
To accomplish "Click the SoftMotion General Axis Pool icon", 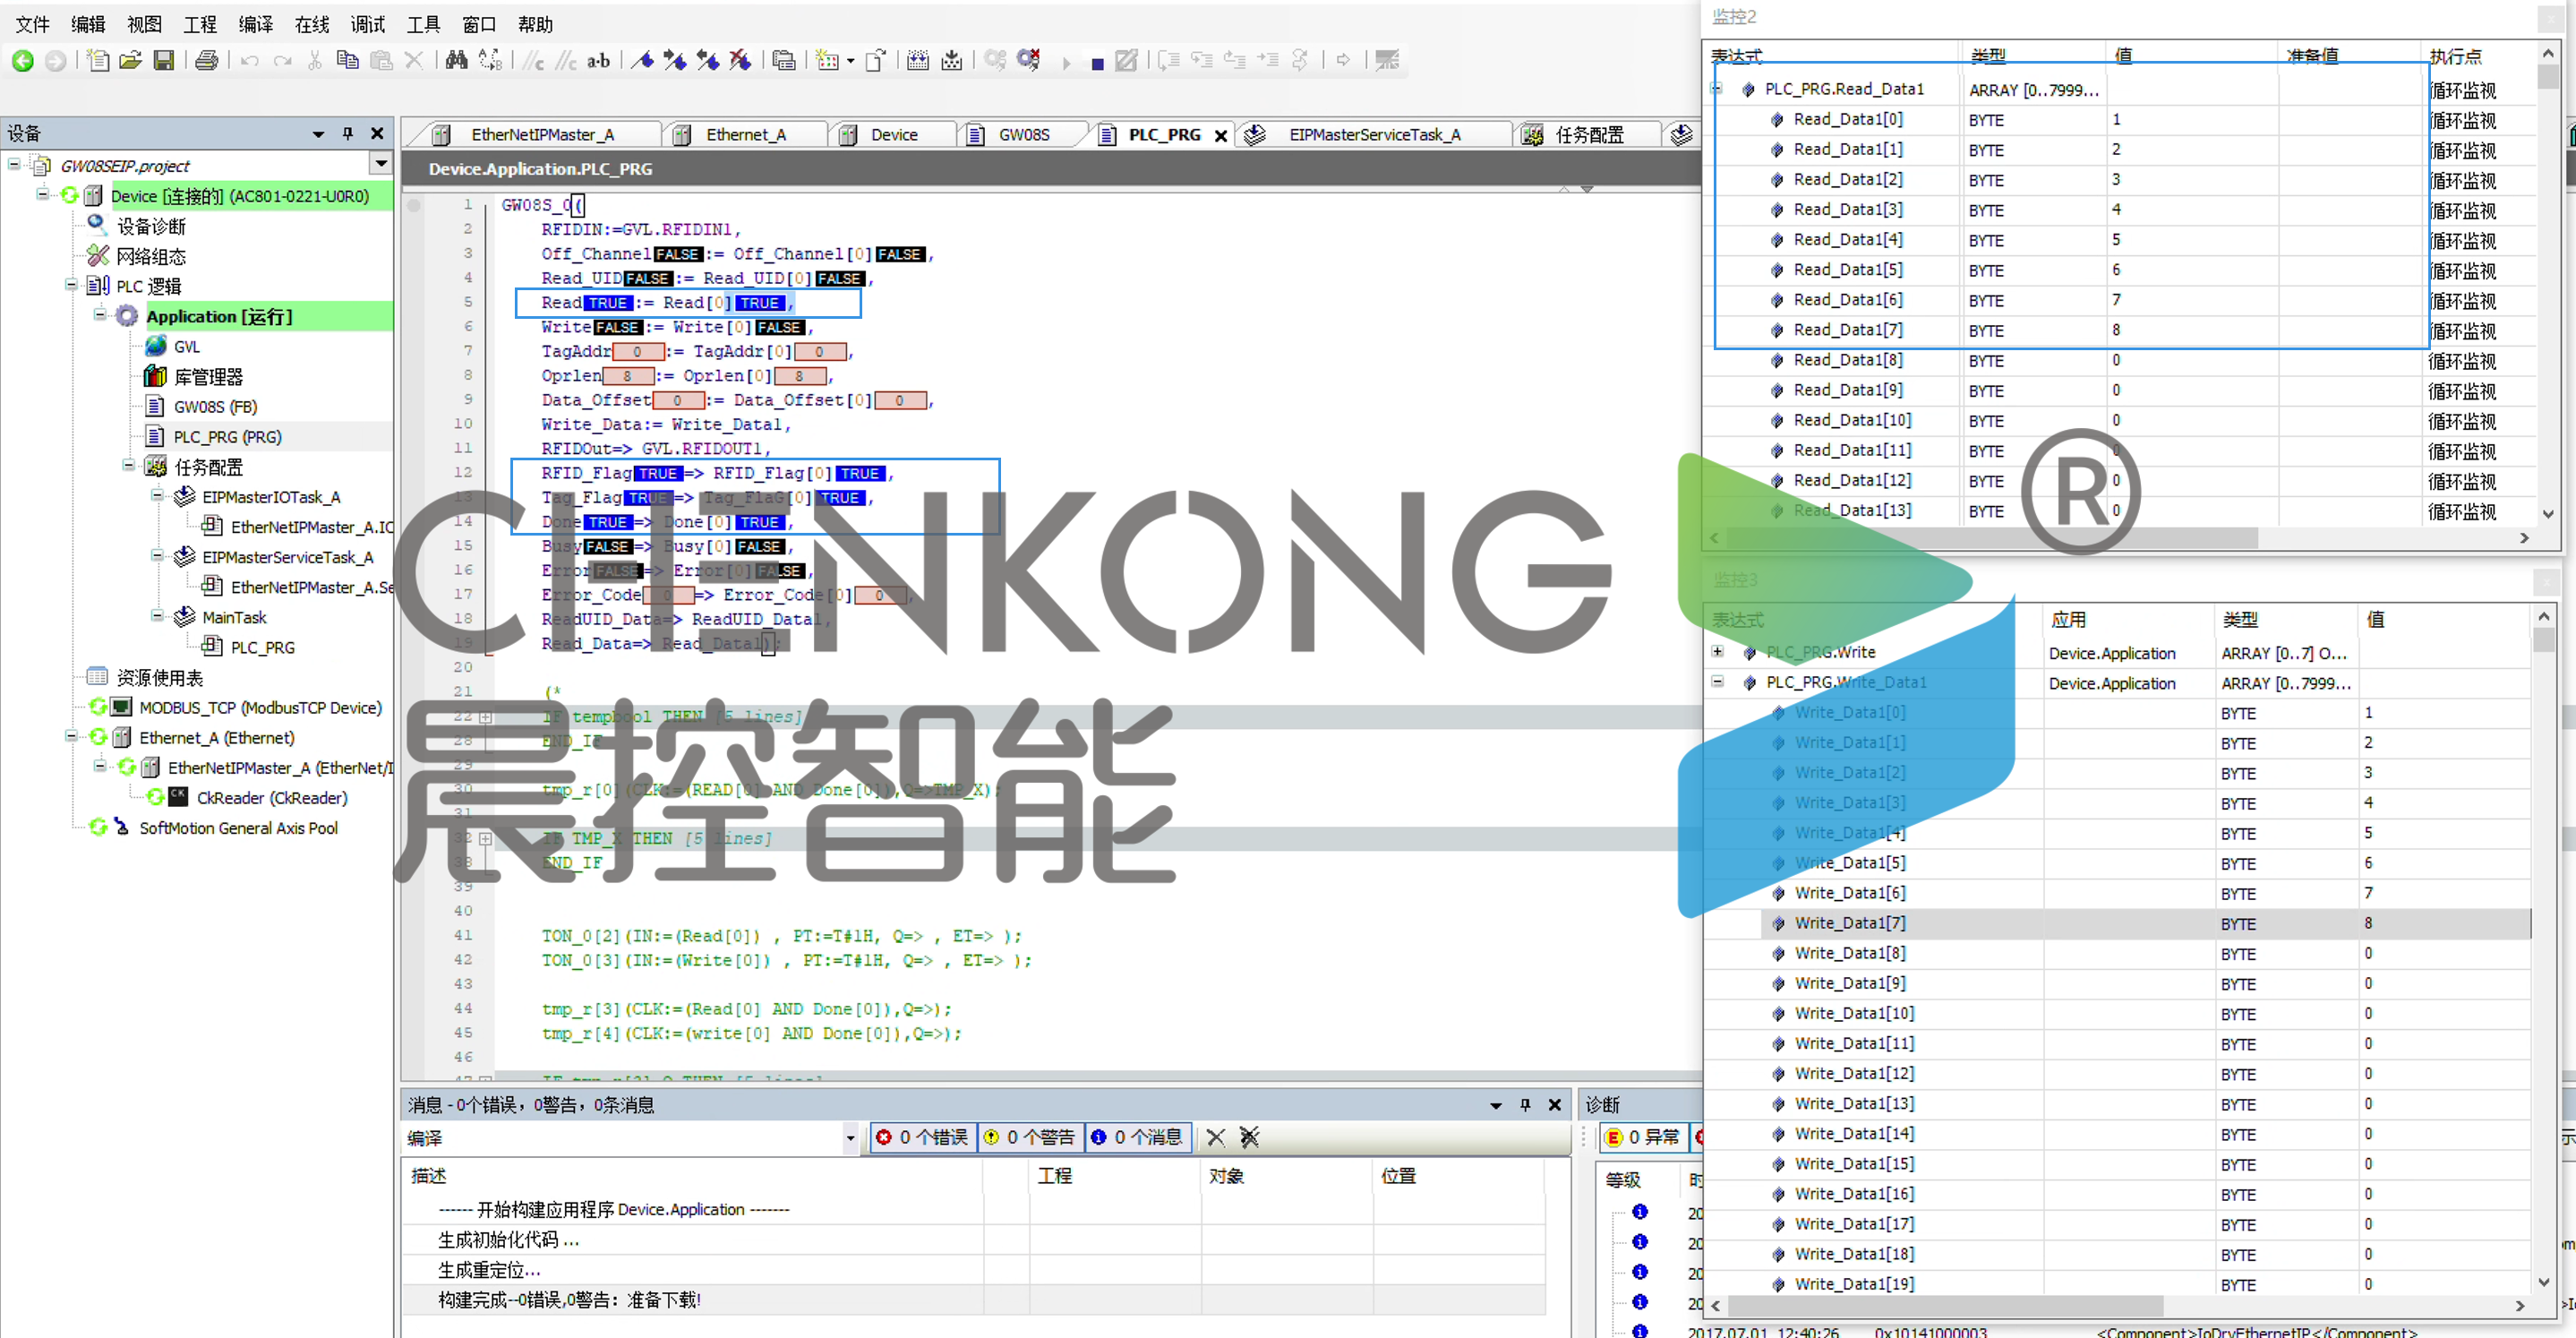I will (122, 827).
